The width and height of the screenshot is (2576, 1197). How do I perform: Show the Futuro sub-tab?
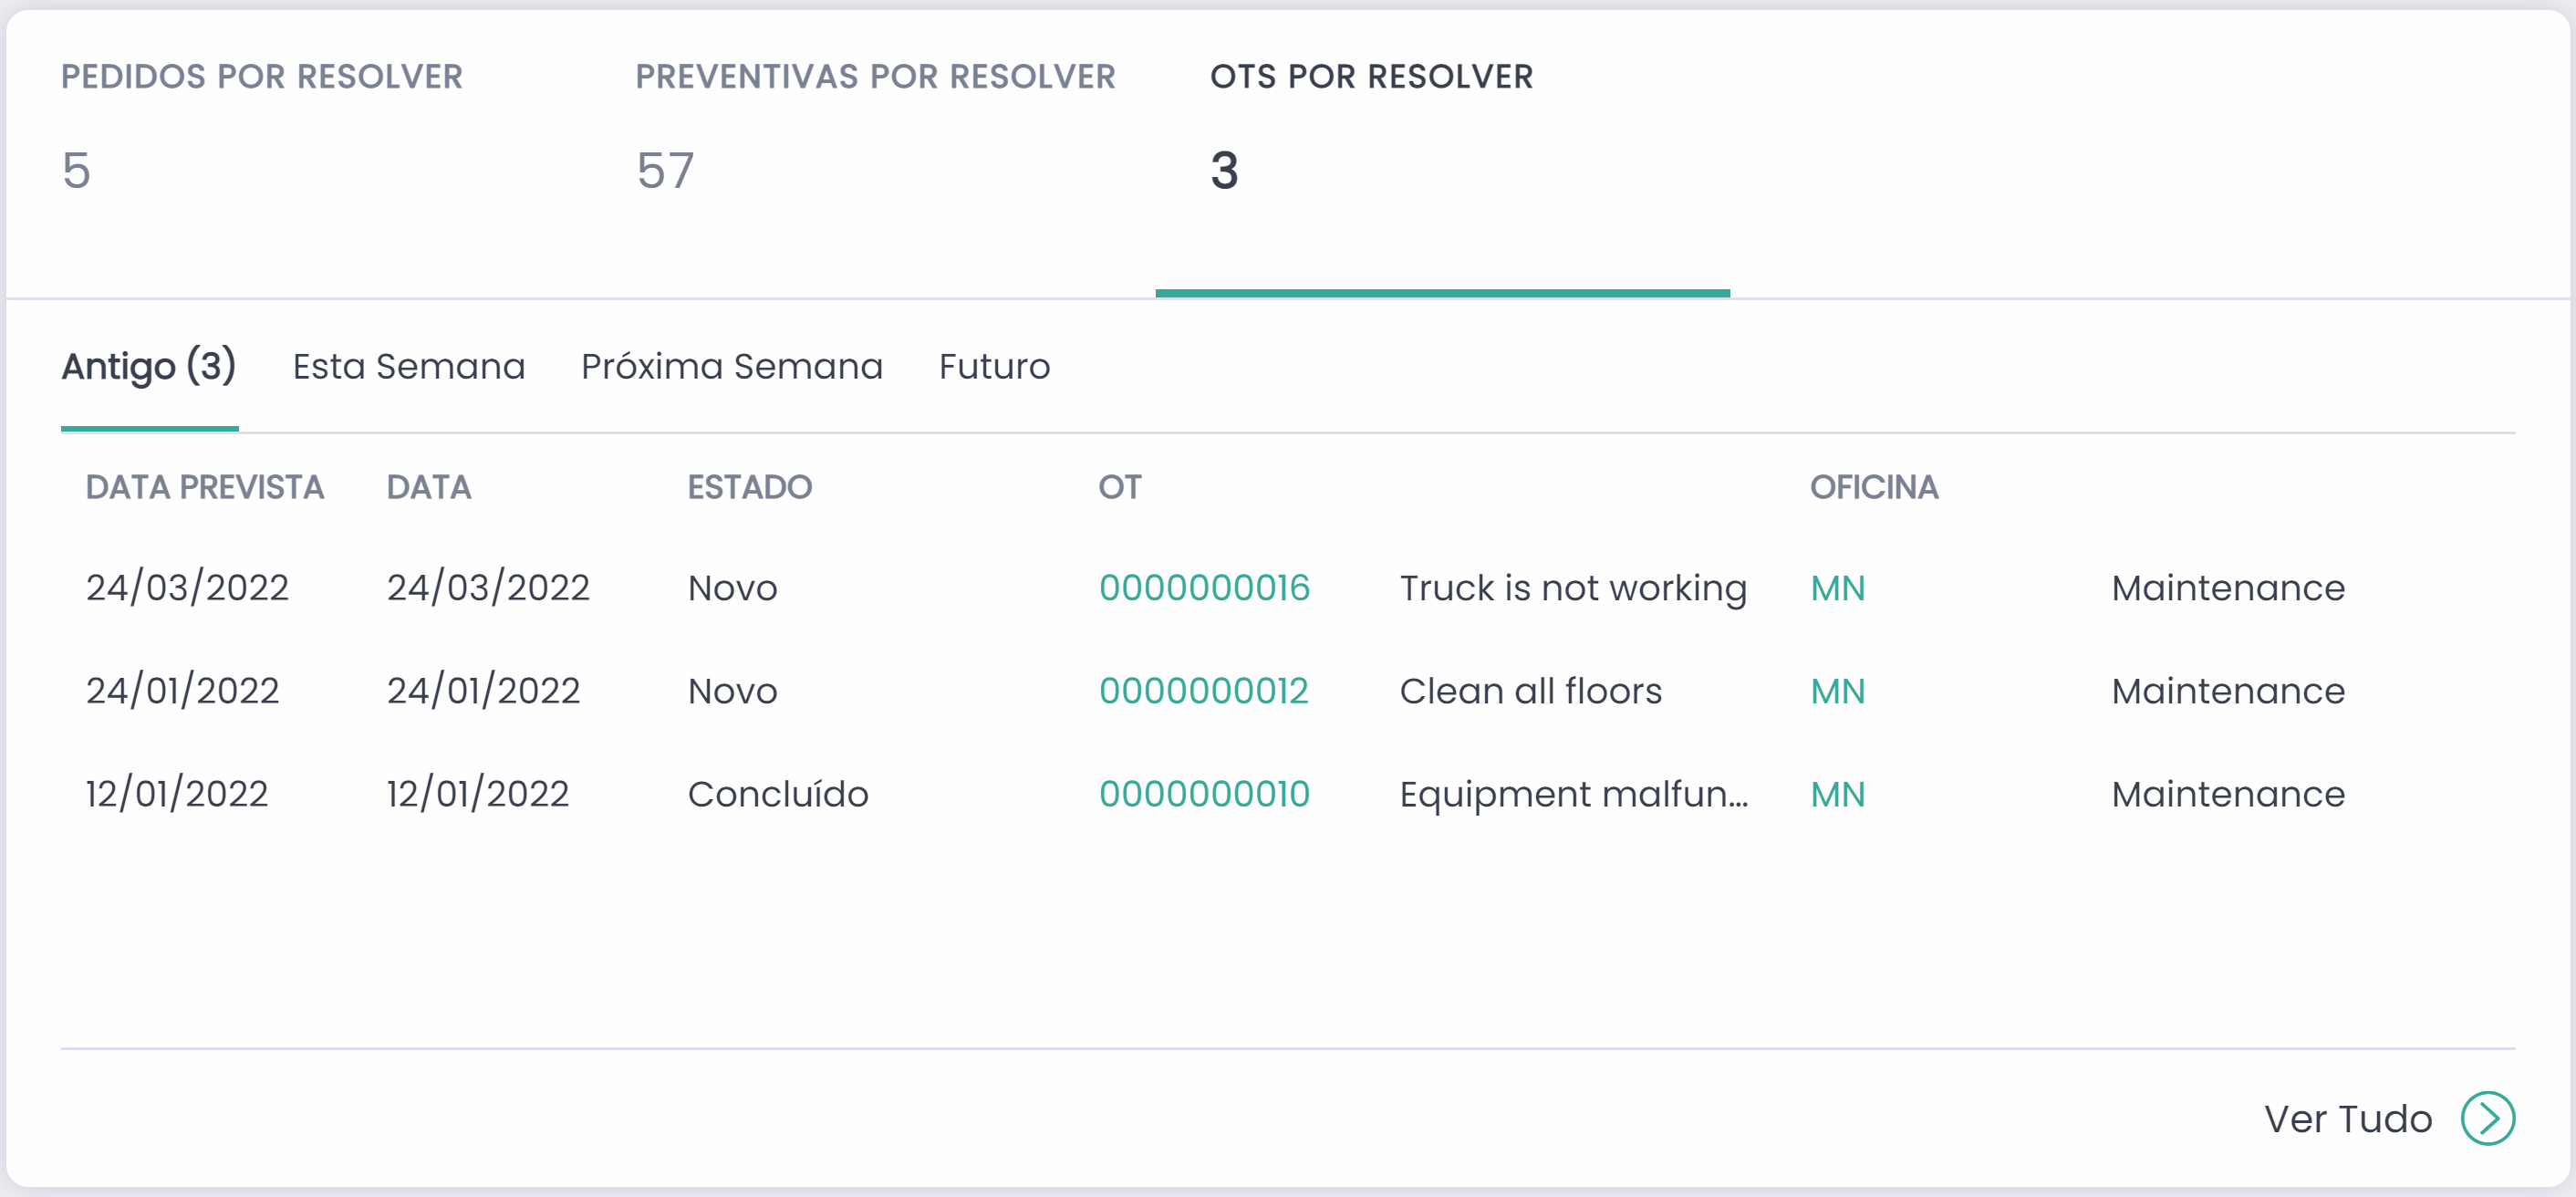click(994, 366)
